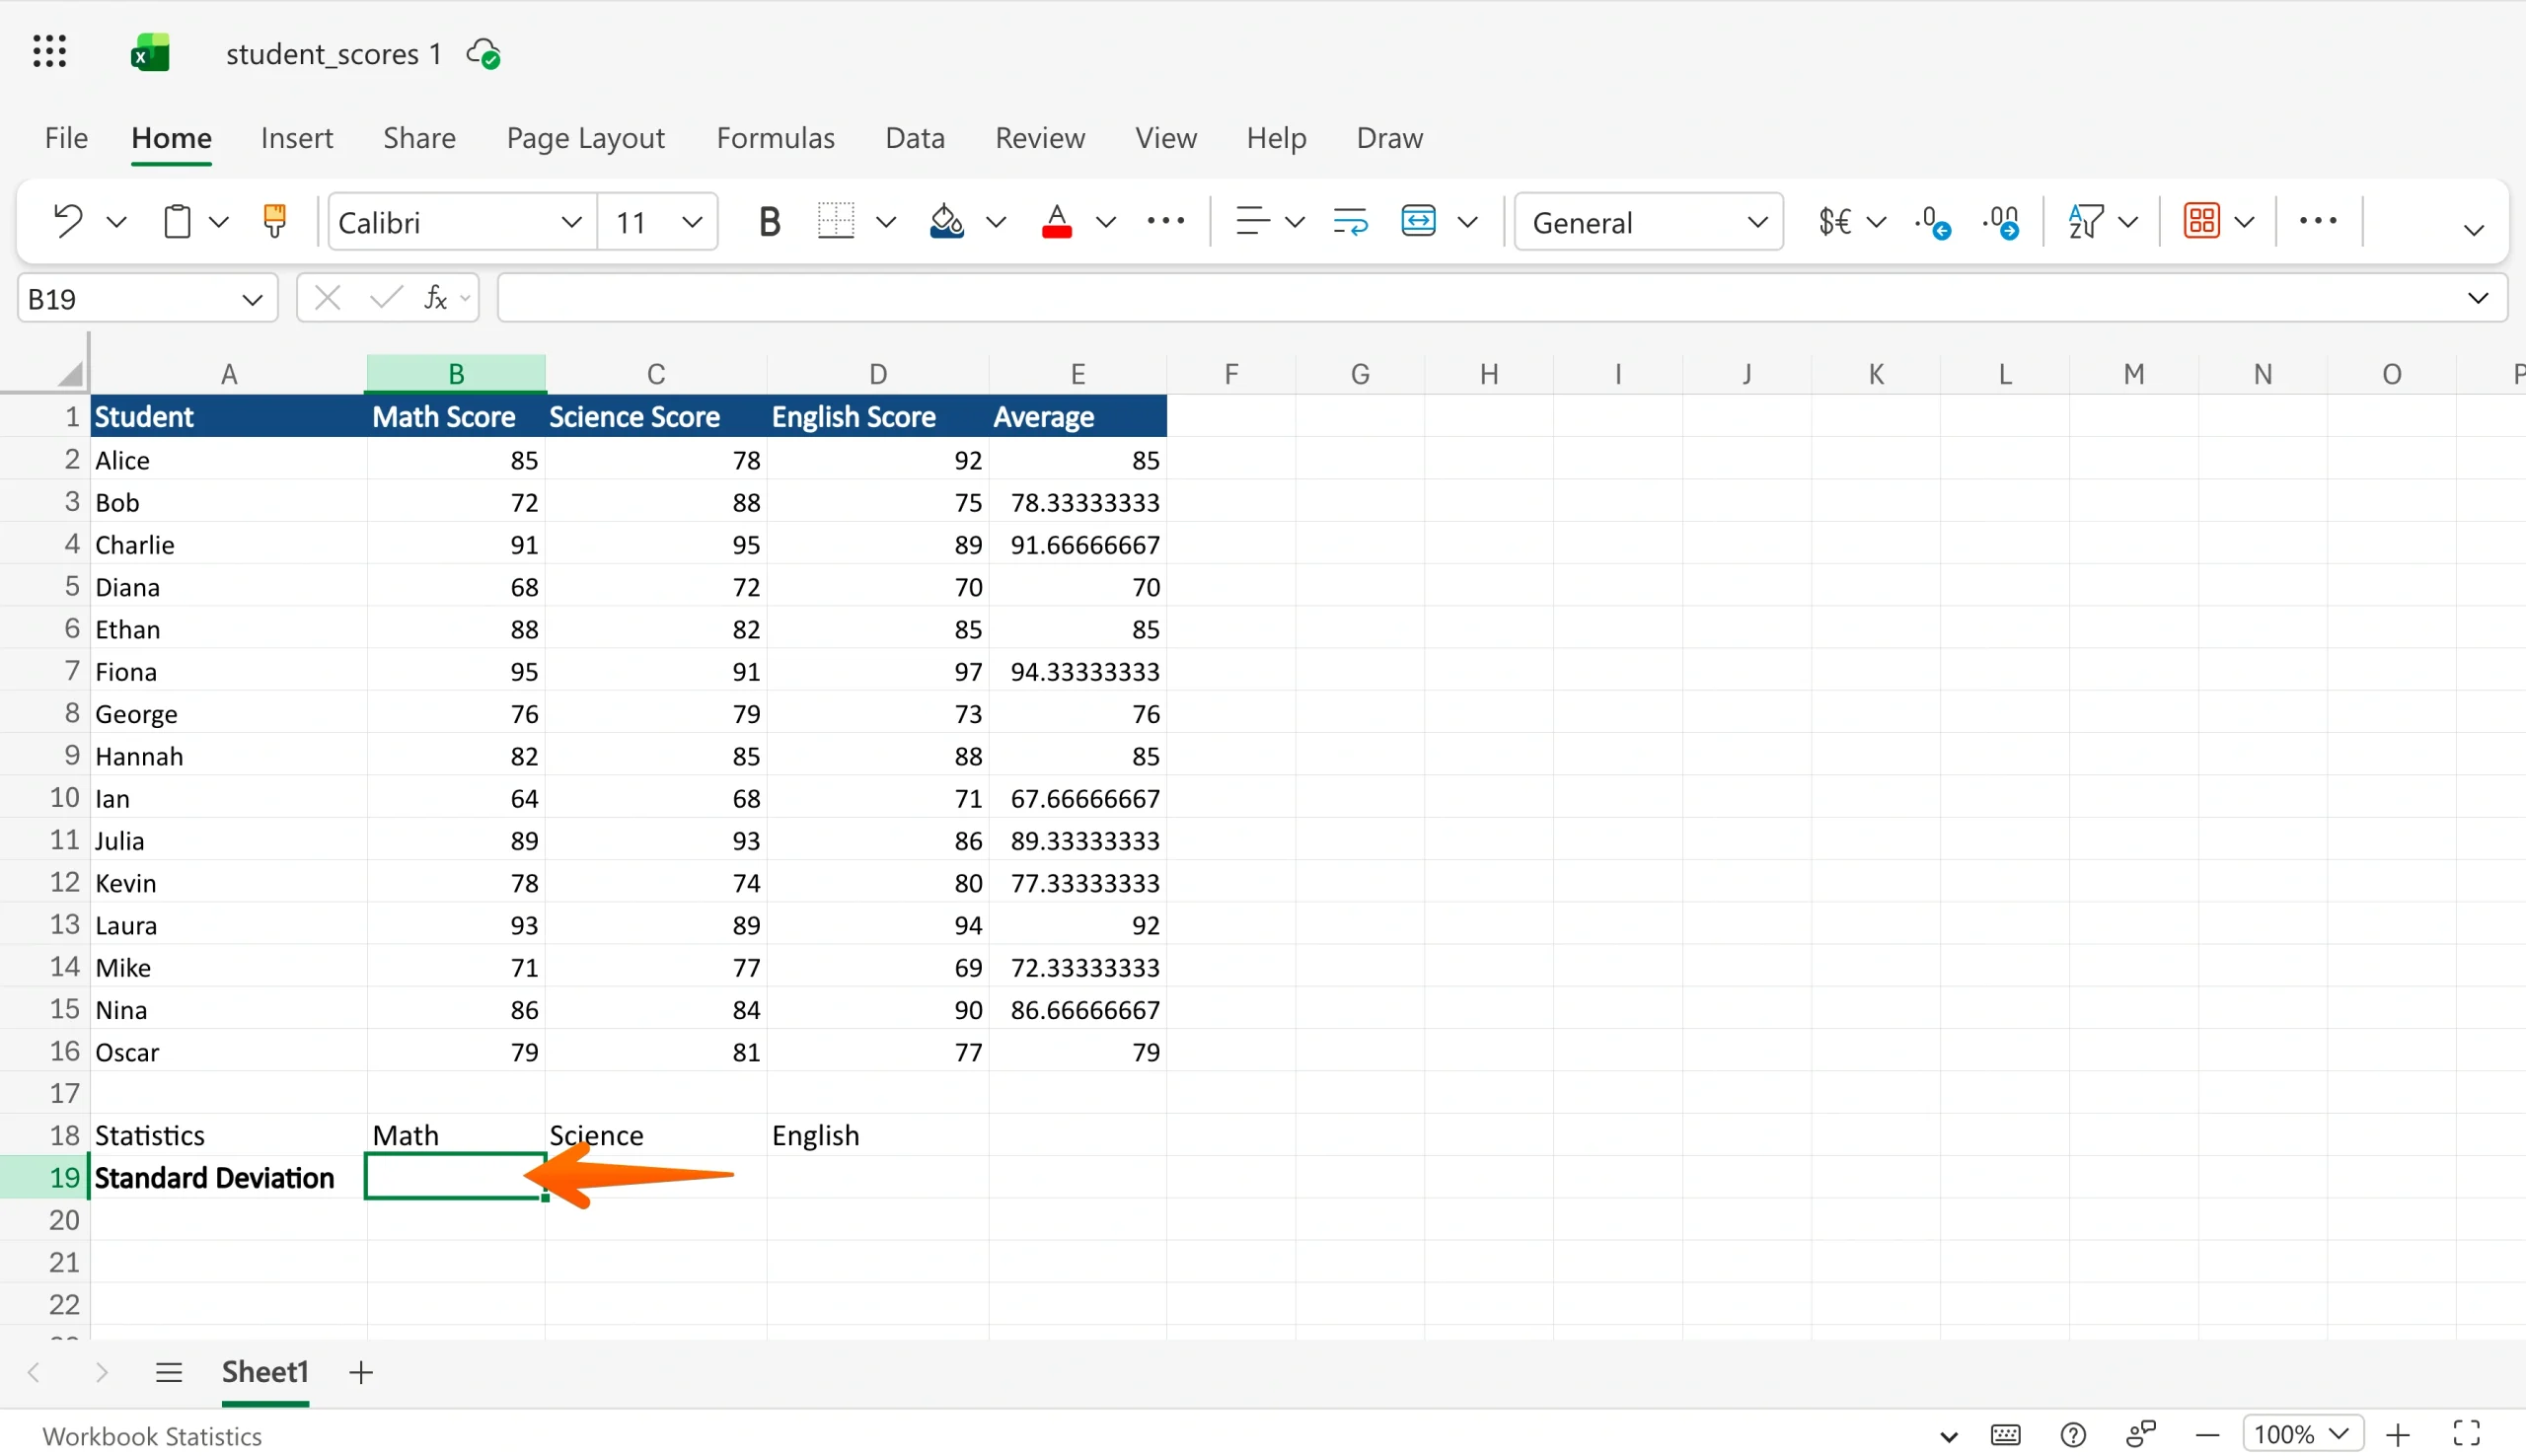Screen dimensions: 2526x1456
Task: Click the conditional formatting grid icon
Action: tap(2202, 221)
